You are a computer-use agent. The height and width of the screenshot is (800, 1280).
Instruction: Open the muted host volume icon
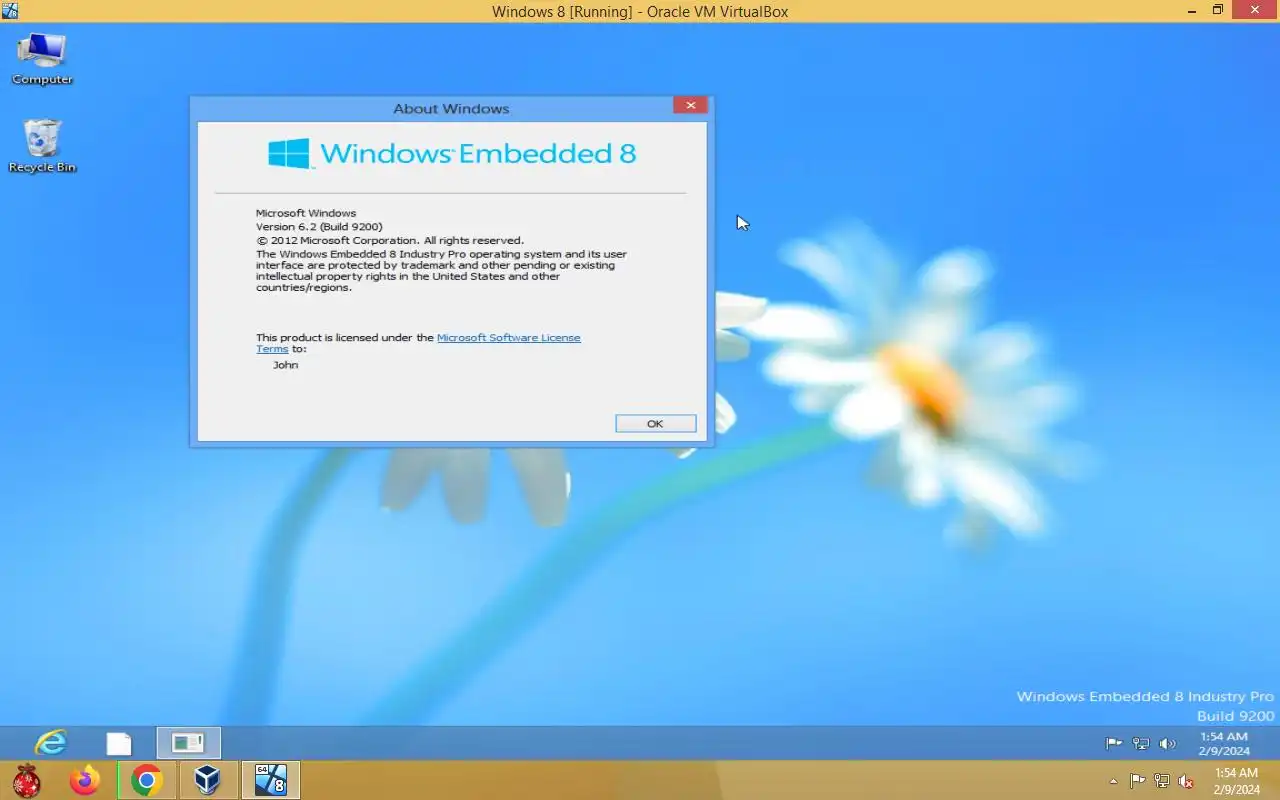tap(1186, 781)
